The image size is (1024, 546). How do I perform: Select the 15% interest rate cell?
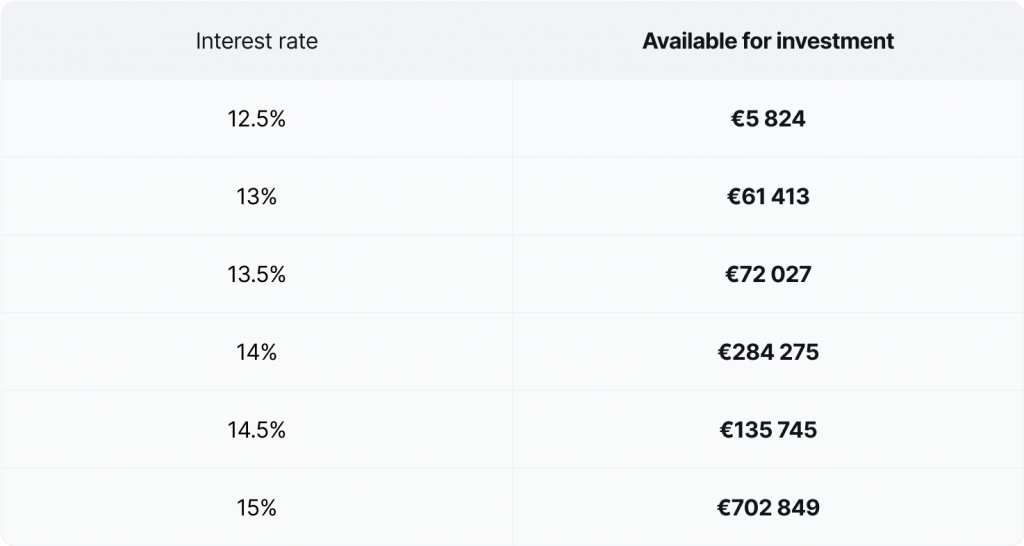pos(257,507)
